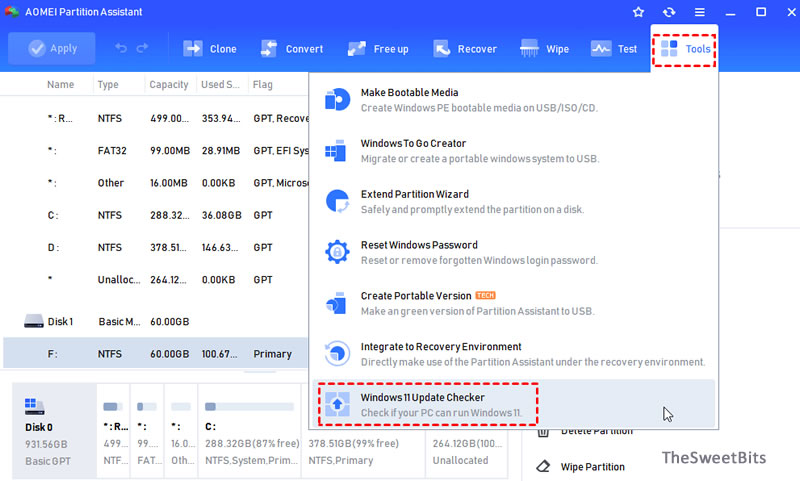Click the refresh icon in title bar
Screen dimensions: 800x481
coord(669,12)
